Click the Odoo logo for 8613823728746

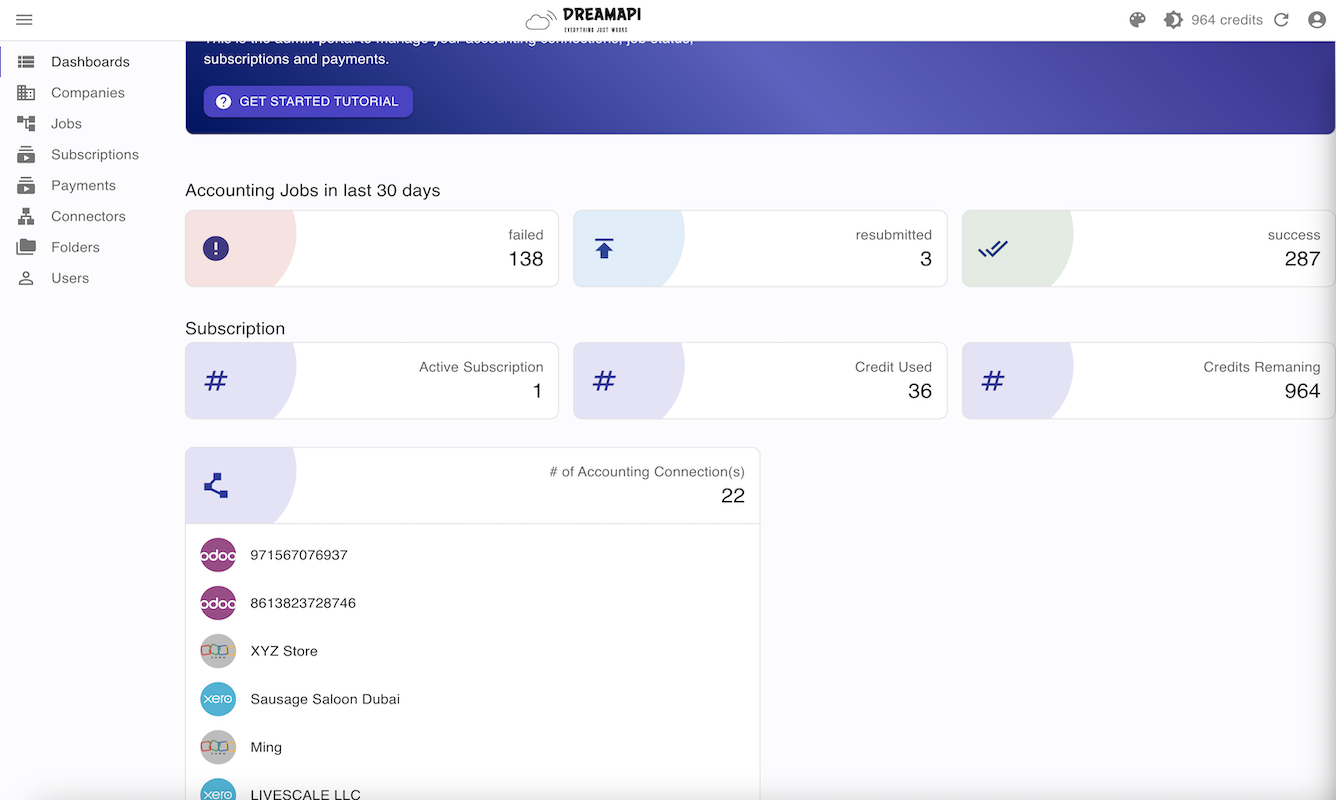tap(218, 603)
